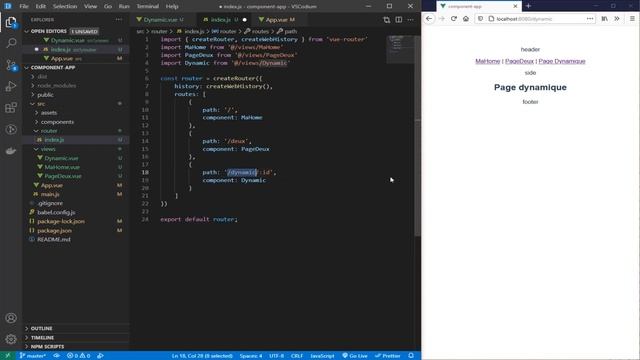Open the Docker view in activity bar

click(11, 151)
